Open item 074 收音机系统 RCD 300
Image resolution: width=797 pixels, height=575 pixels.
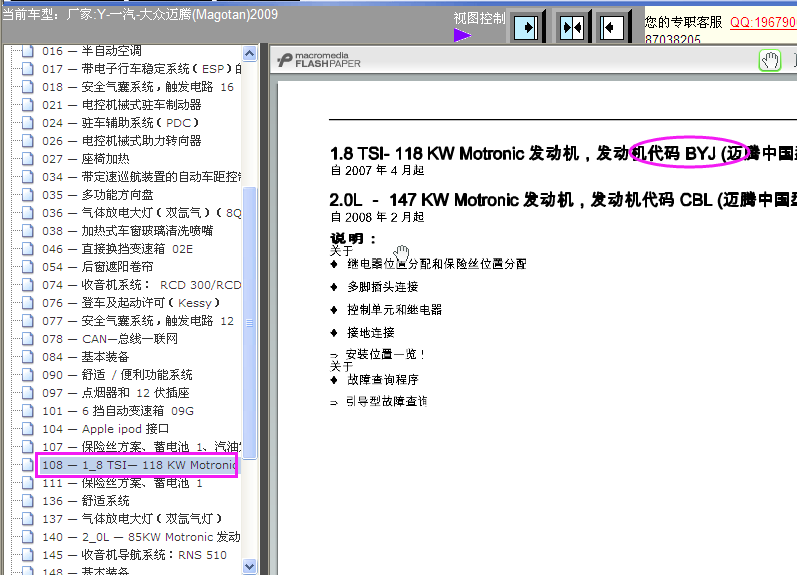[141, 285]
